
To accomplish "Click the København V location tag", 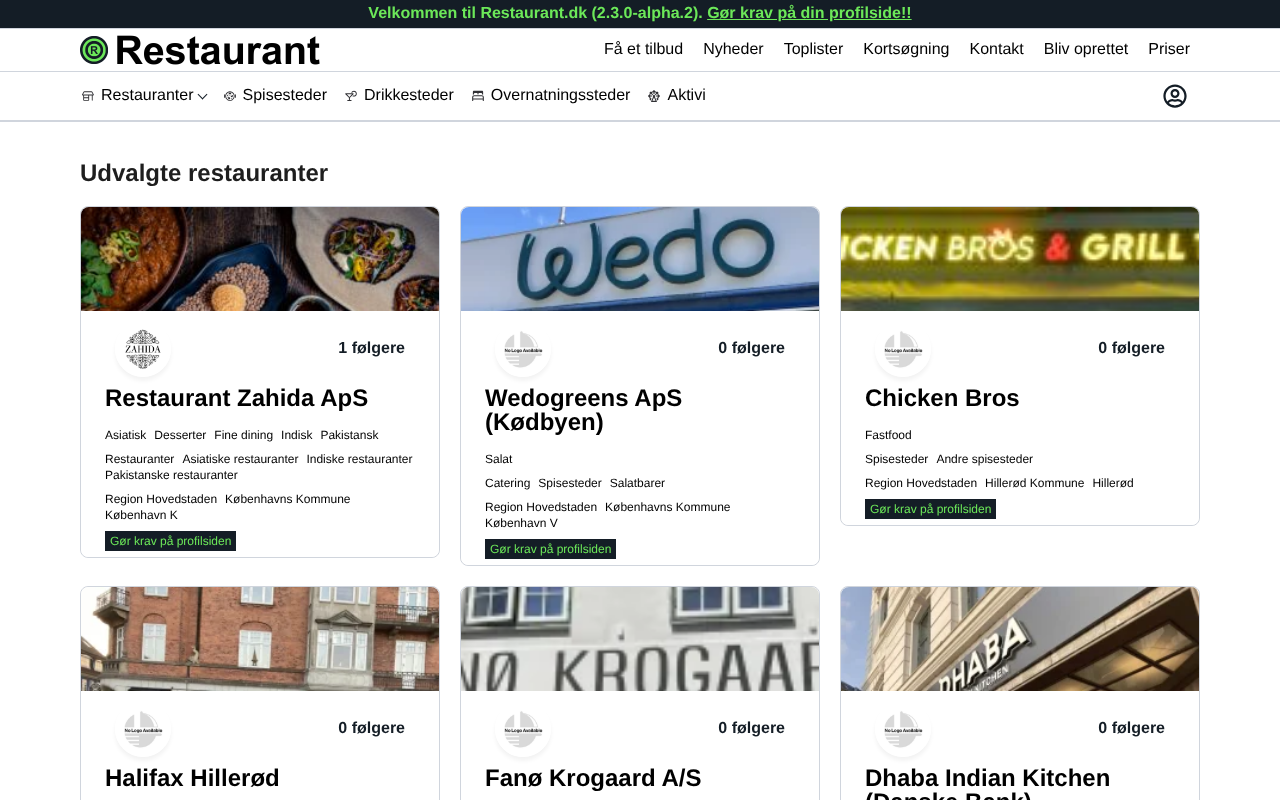I will point(521,523).
